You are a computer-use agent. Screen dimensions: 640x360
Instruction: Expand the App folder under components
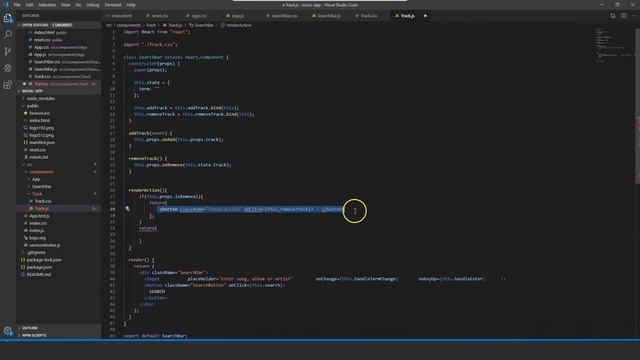(36, 179)
